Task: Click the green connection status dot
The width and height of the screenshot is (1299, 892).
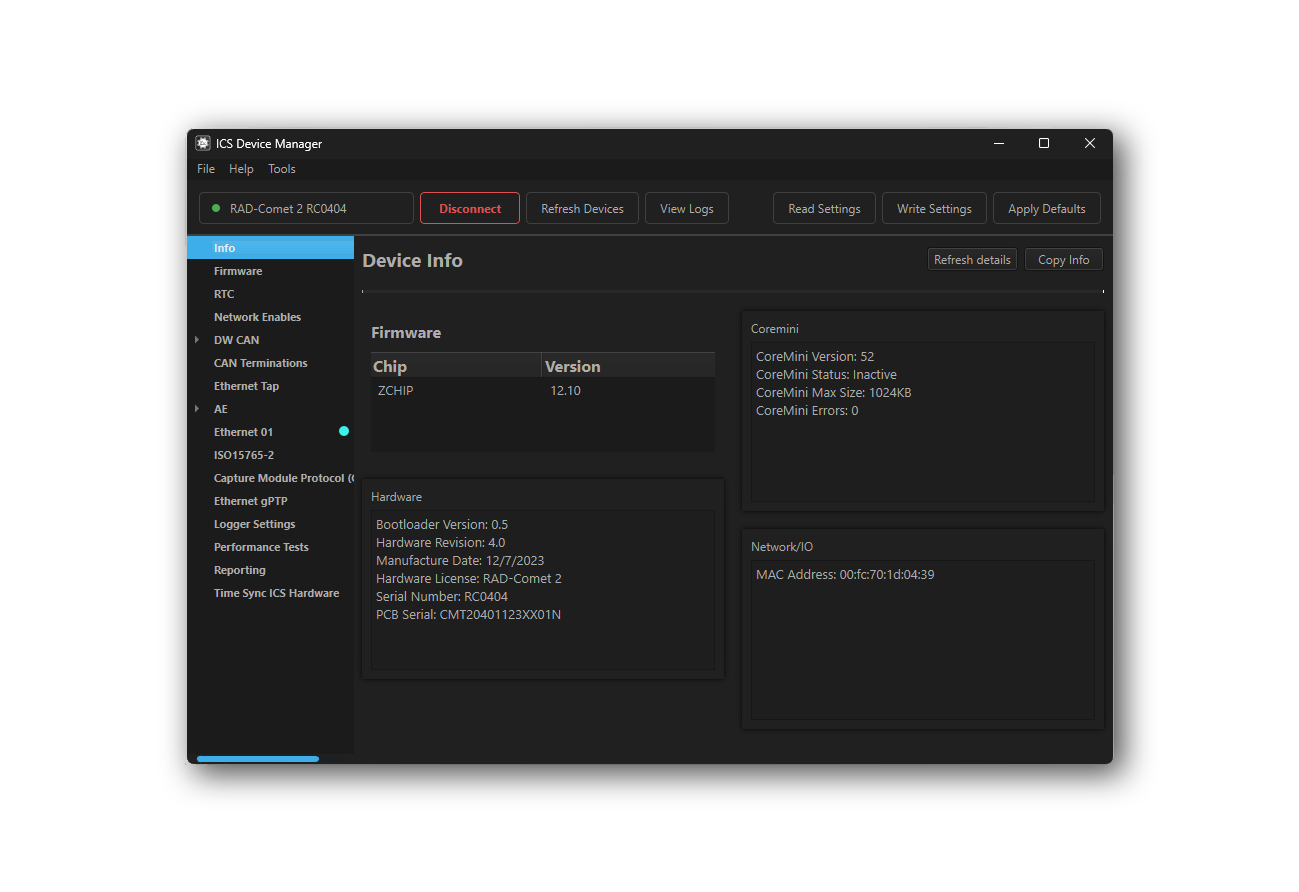Action: click(216, 208)
